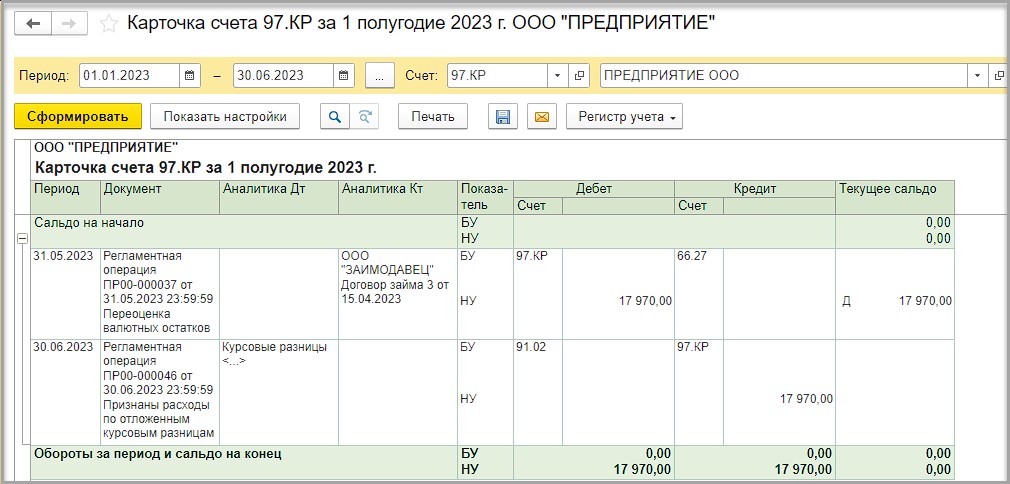Open the organization ПРЕДПРИЯТИЕ ООО dropdown
The height and width of the screenshot is (484, 1010).
pos(977,75)
